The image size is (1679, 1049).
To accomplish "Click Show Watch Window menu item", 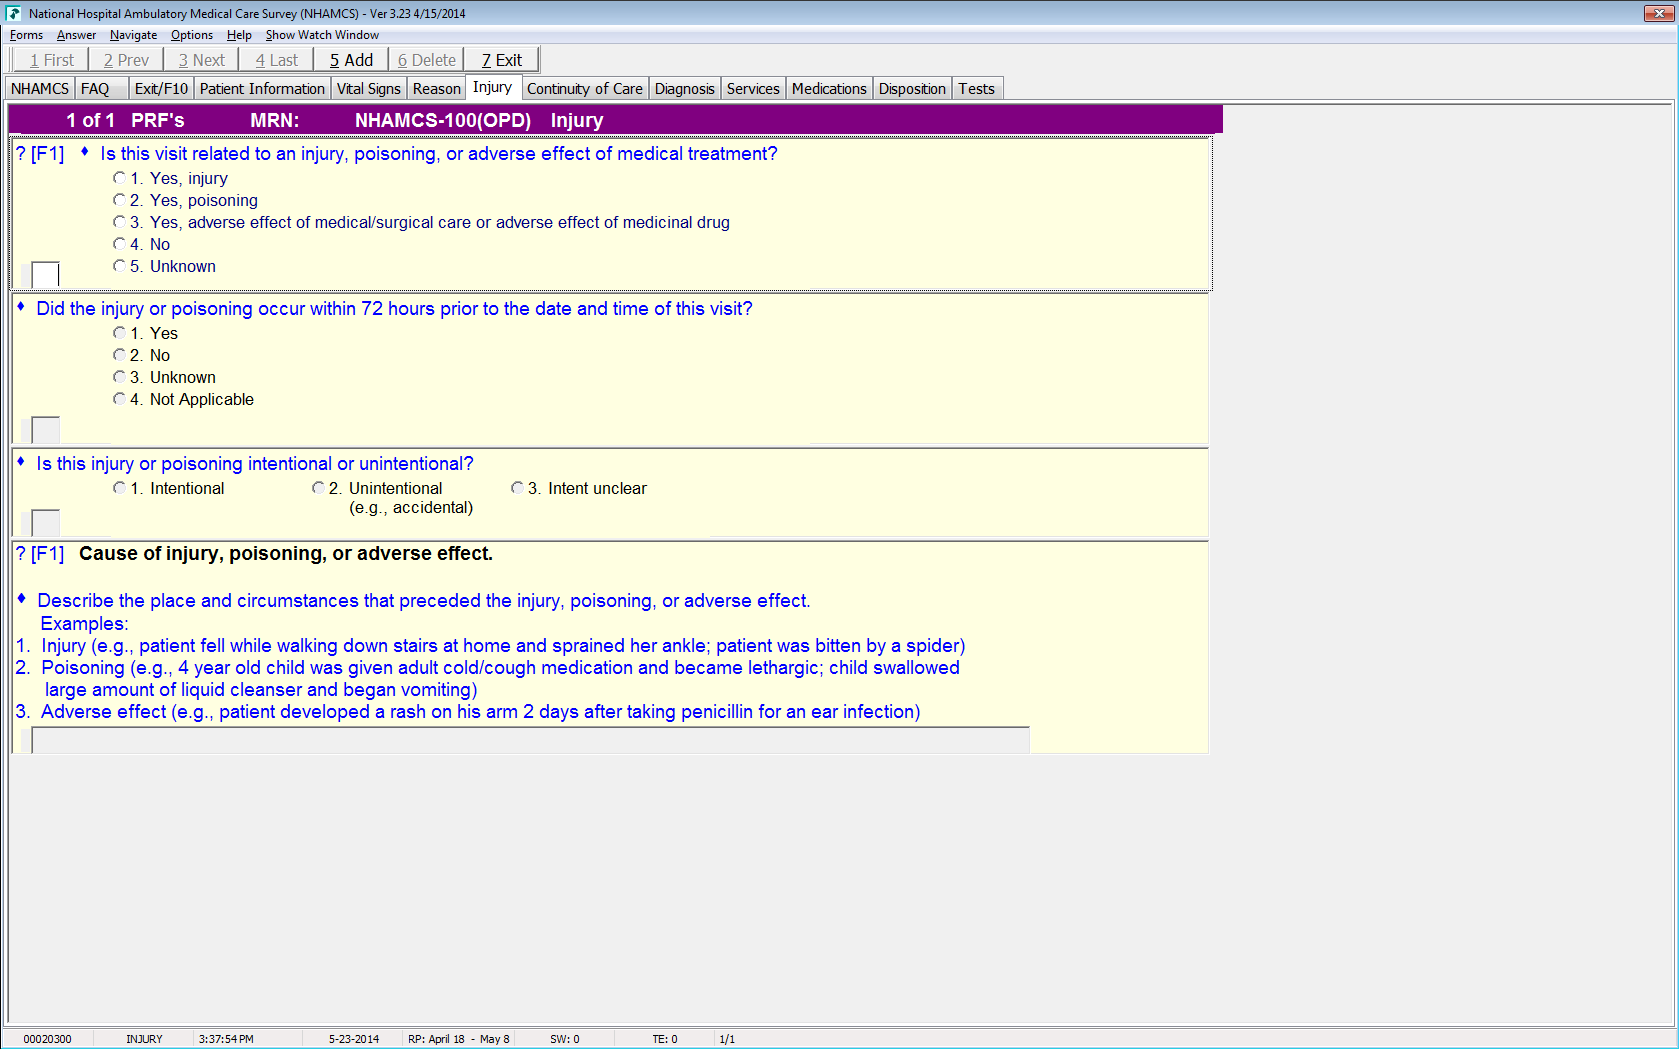I will click(322, 35).
